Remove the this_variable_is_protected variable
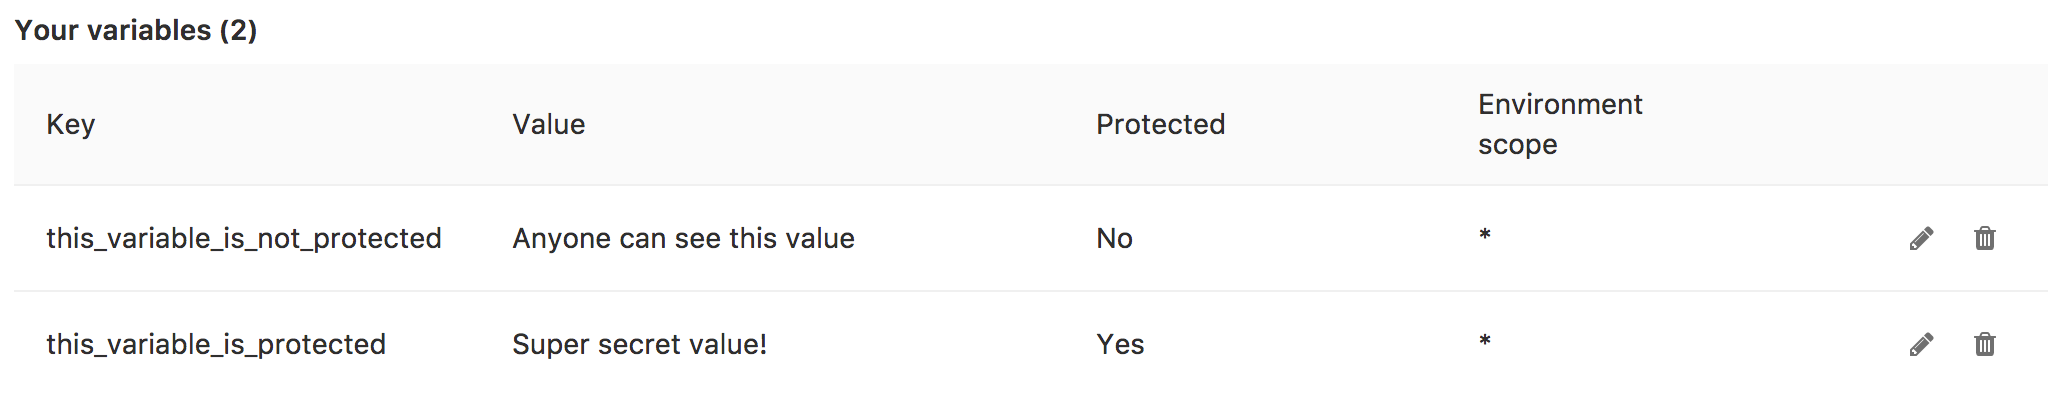 [x=1985, y=345]
